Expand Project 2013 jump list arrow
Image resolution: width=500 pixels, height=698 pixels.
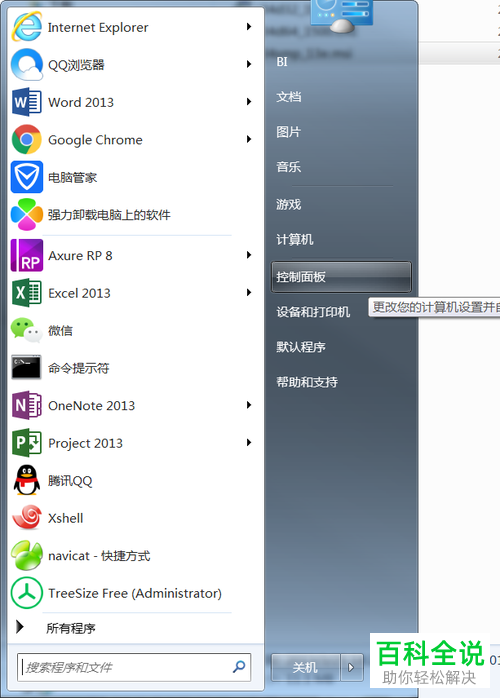249,442
